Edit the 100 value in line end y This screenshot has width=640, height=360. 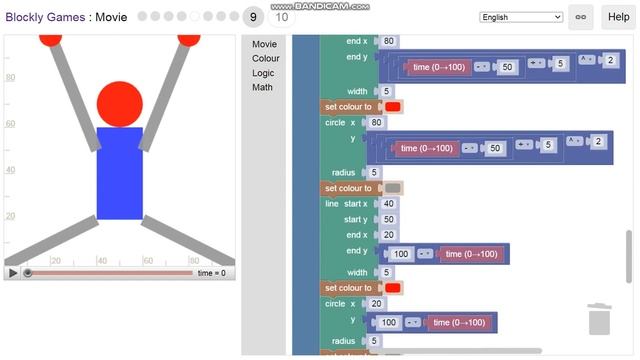click(x=400, y=254)
